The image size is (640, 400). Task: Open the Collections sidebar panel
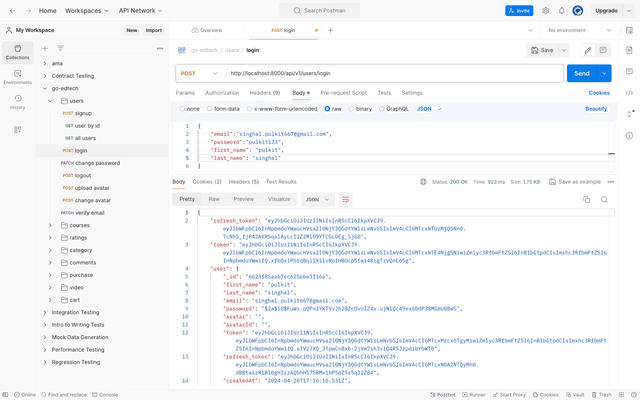18,52
